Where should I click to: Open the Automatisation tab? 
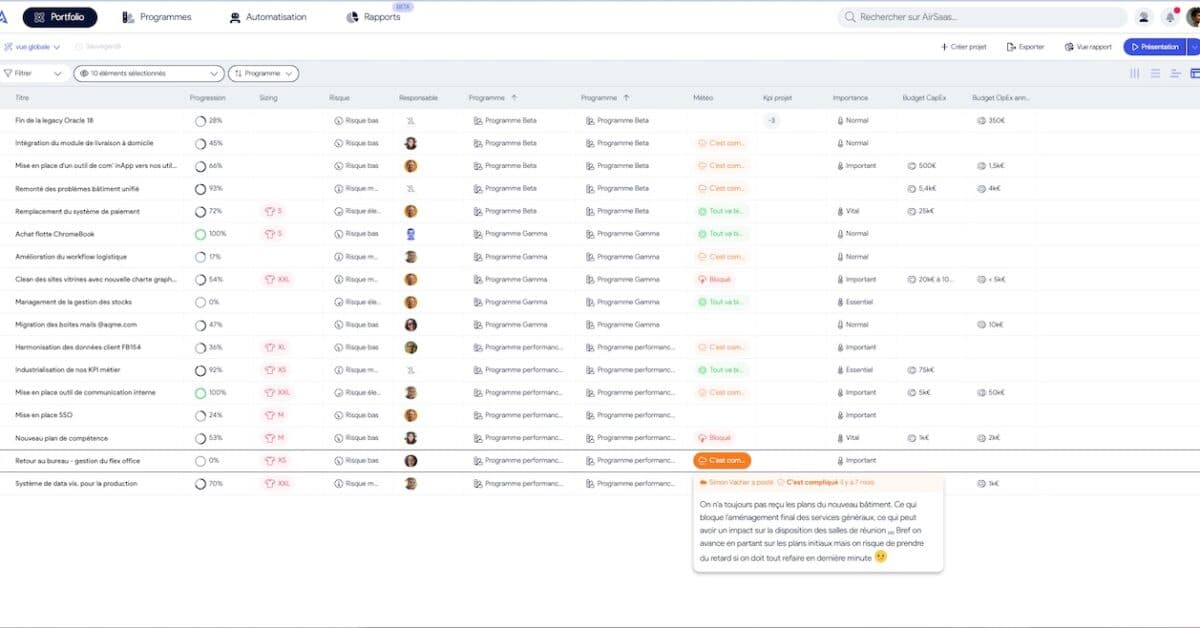click(268, 17)
